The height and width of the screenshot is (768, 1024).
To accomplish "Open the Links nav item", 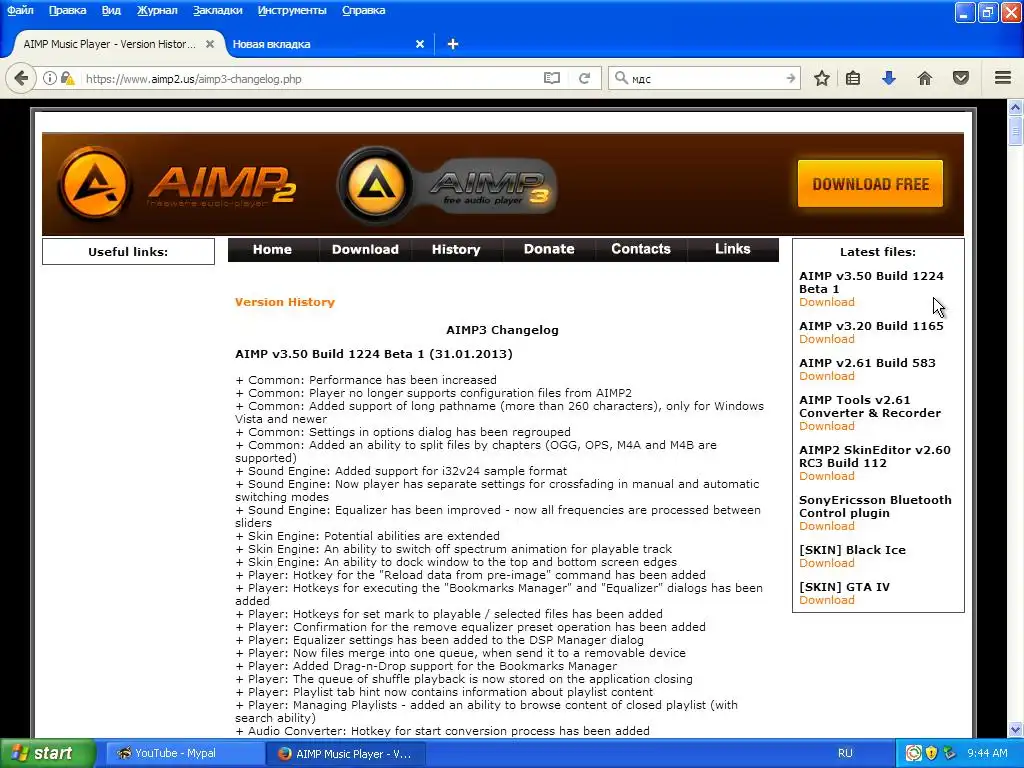I will pyautogui.click(x=733, y=249).
